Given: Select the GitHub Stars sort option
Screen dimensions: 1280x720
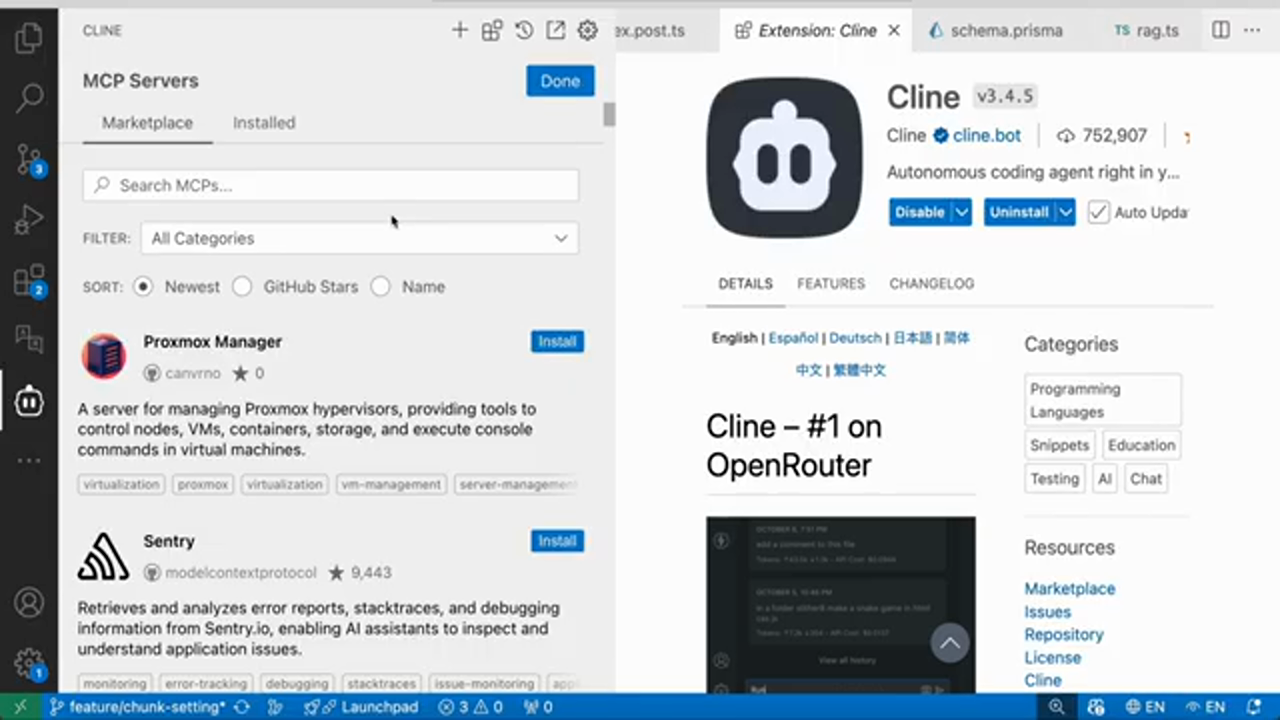Looking at the screenshot, I should (242, 286).
